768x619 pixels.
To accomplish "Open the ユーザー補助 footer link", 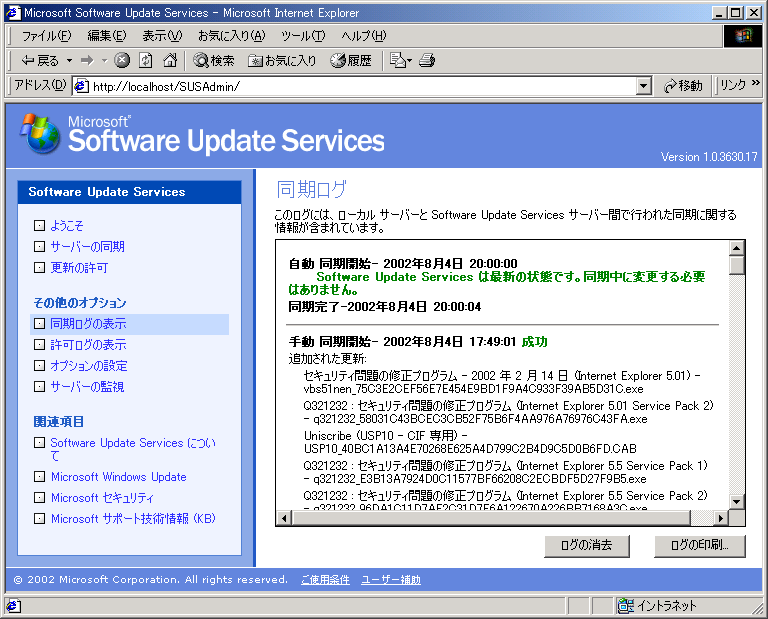I will [x=391, y=580].
